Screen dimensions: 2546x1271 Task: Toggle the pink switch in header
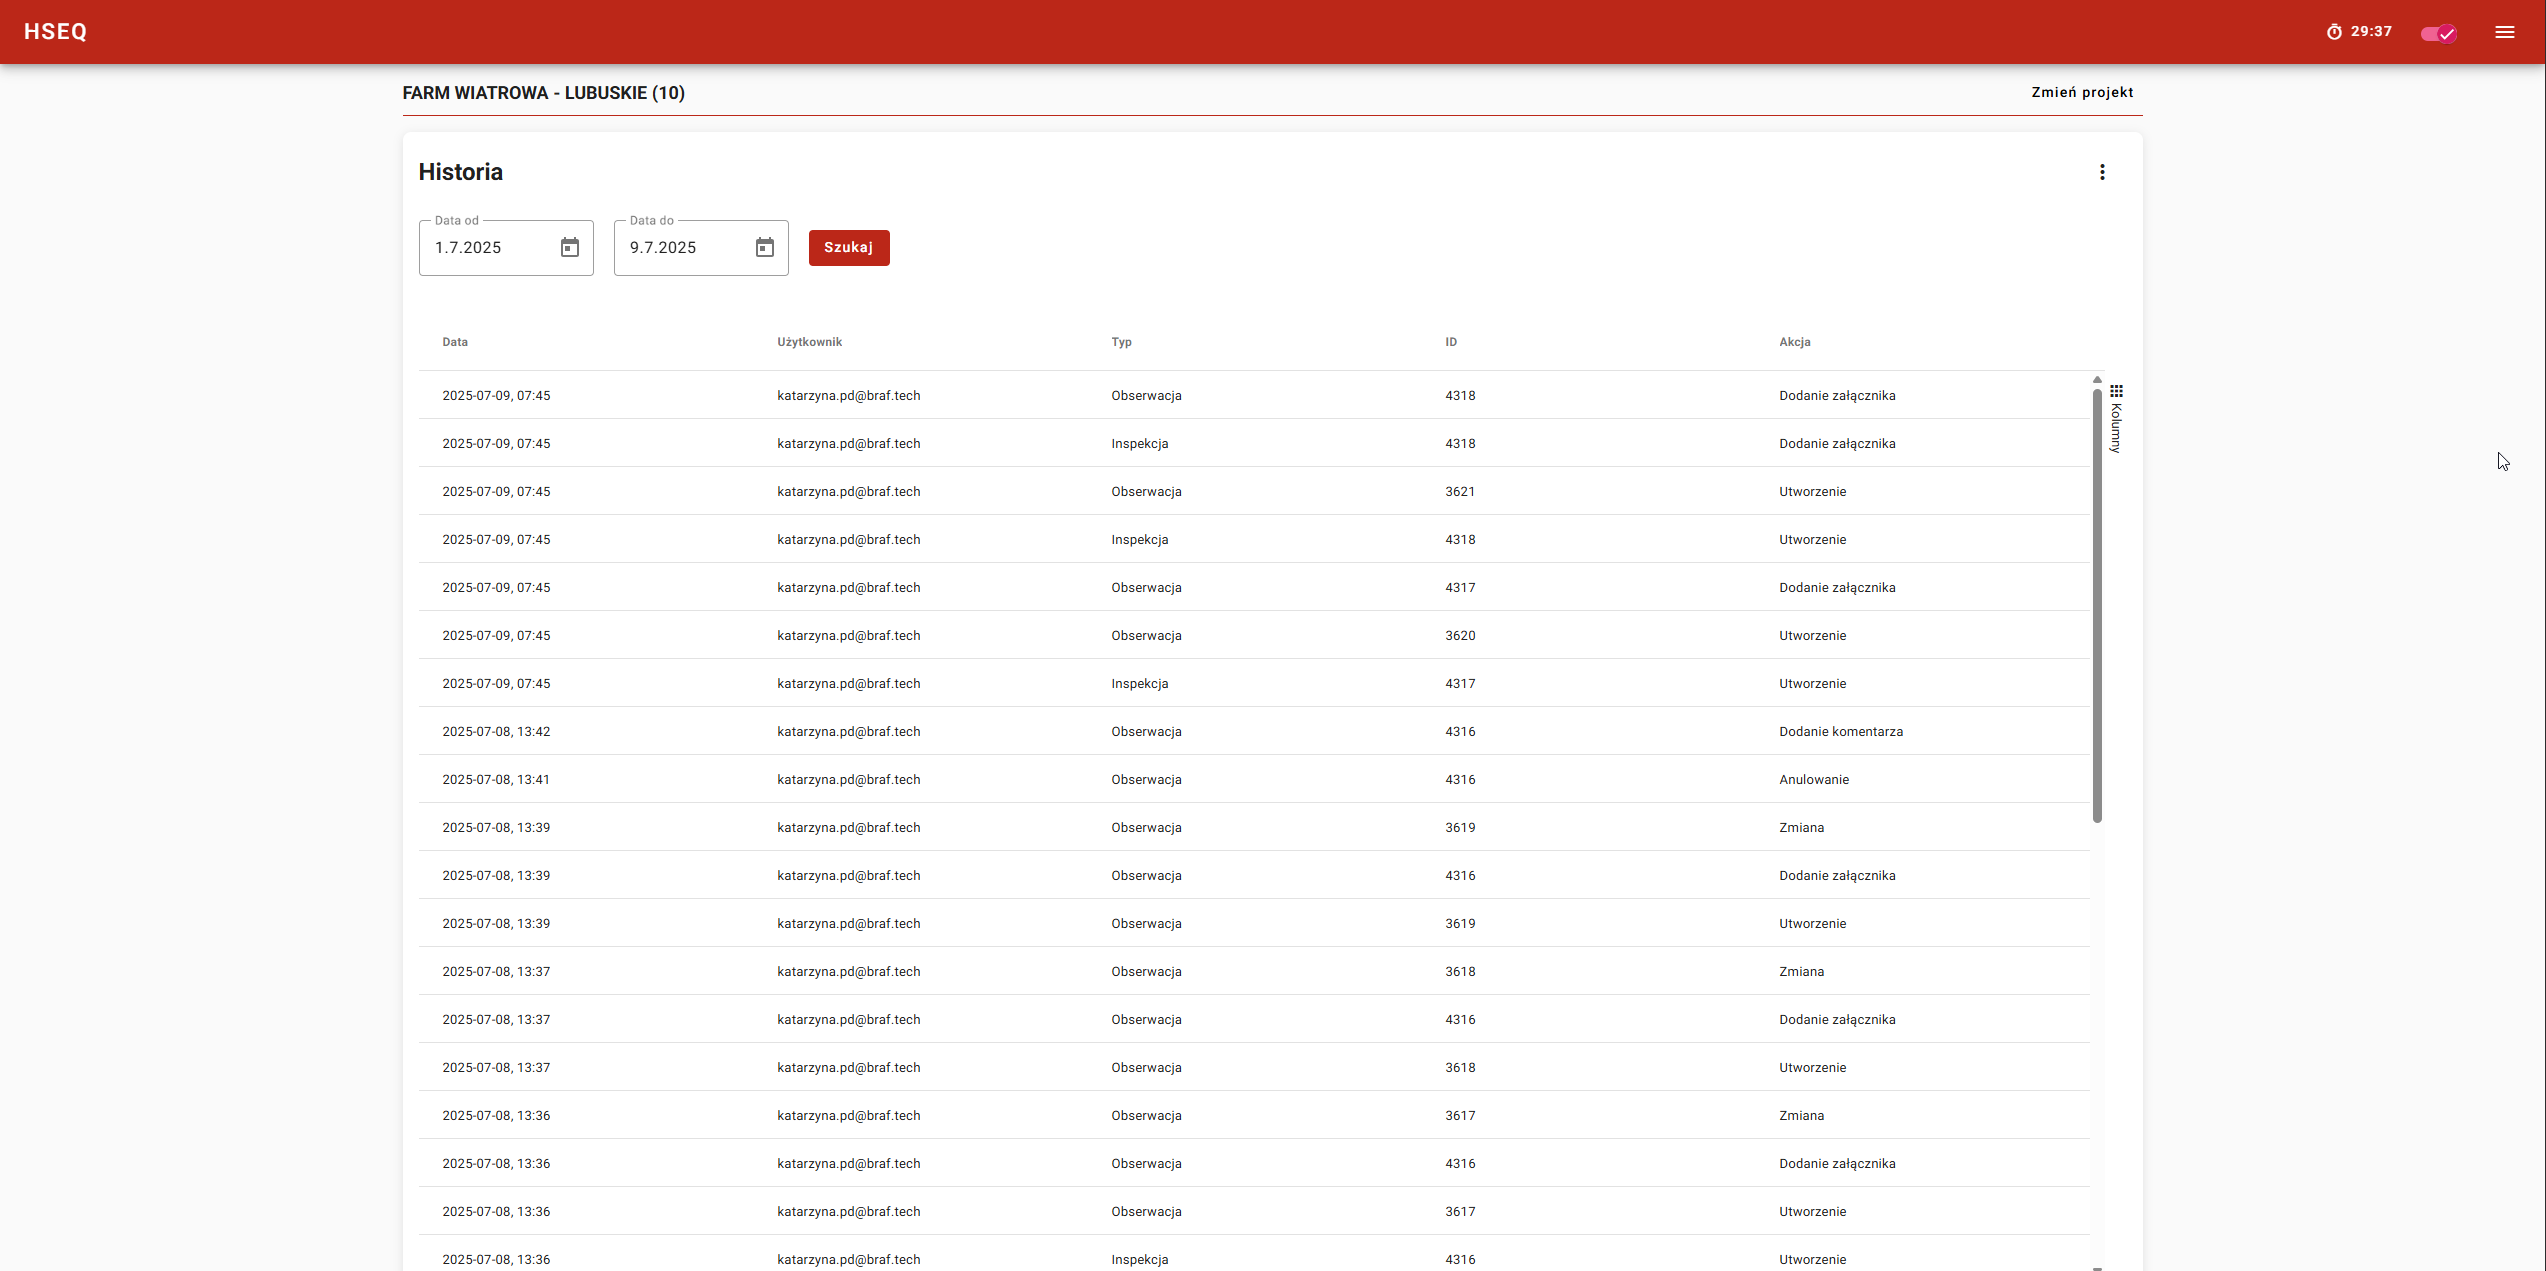[x=2438, y=33]
